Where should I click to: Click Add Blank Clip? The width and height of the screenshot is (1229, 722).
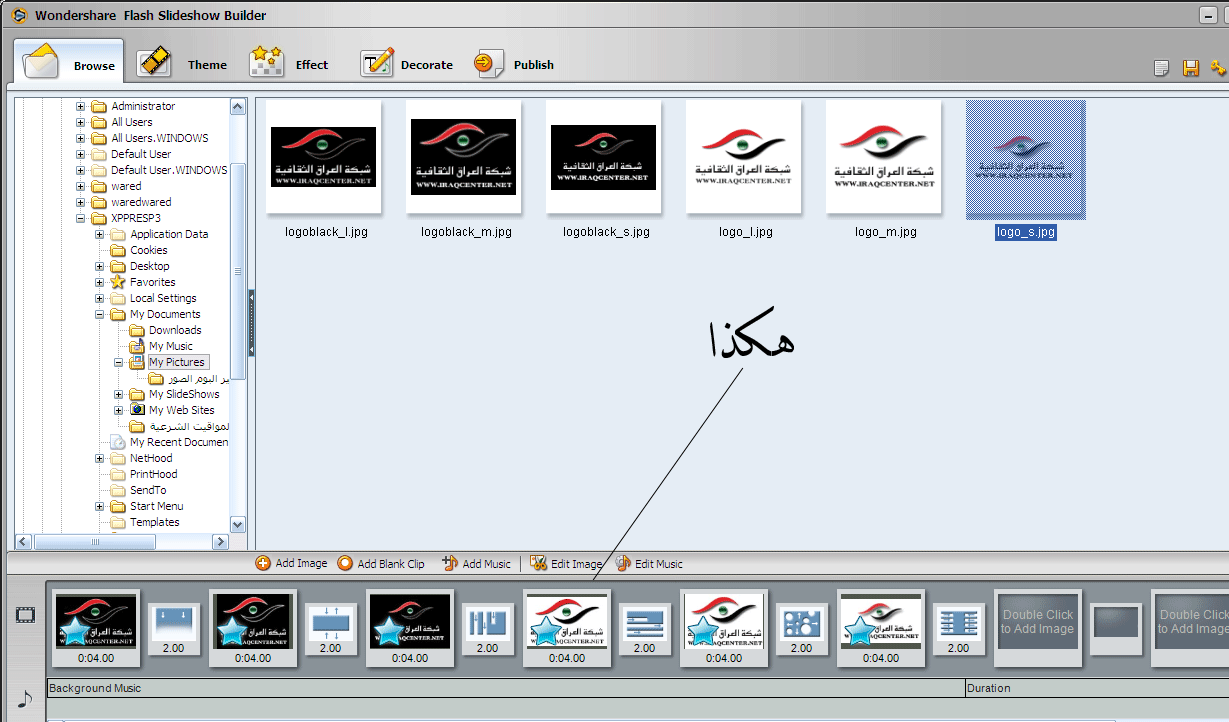tap(381, 564)
